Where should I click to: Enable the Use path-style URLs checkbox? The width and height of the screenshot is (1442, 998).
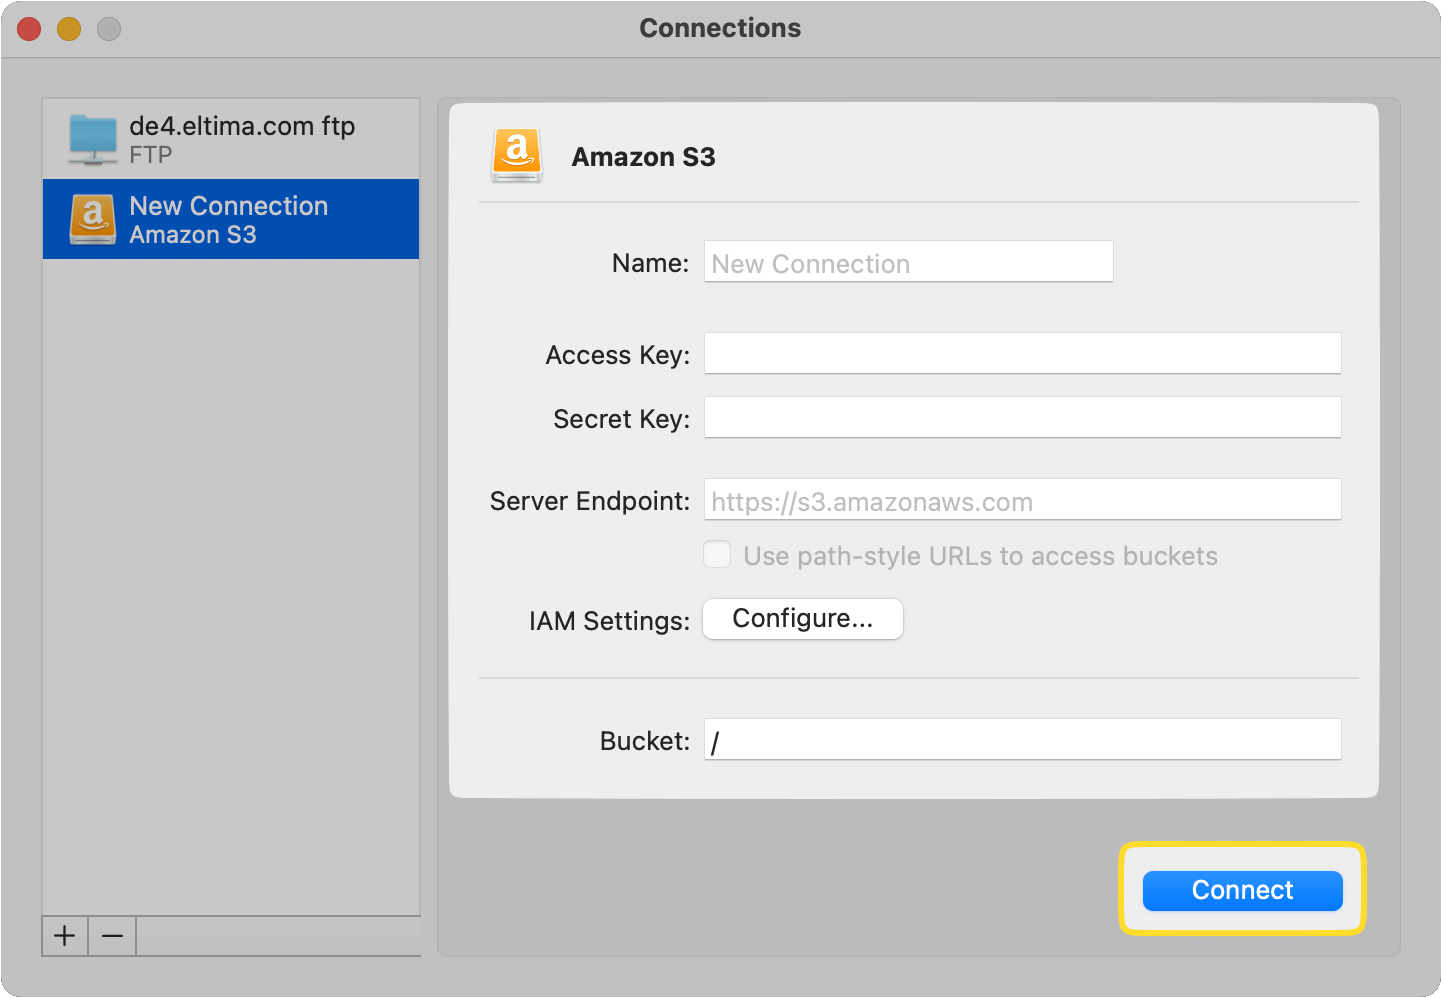[717, 554]
